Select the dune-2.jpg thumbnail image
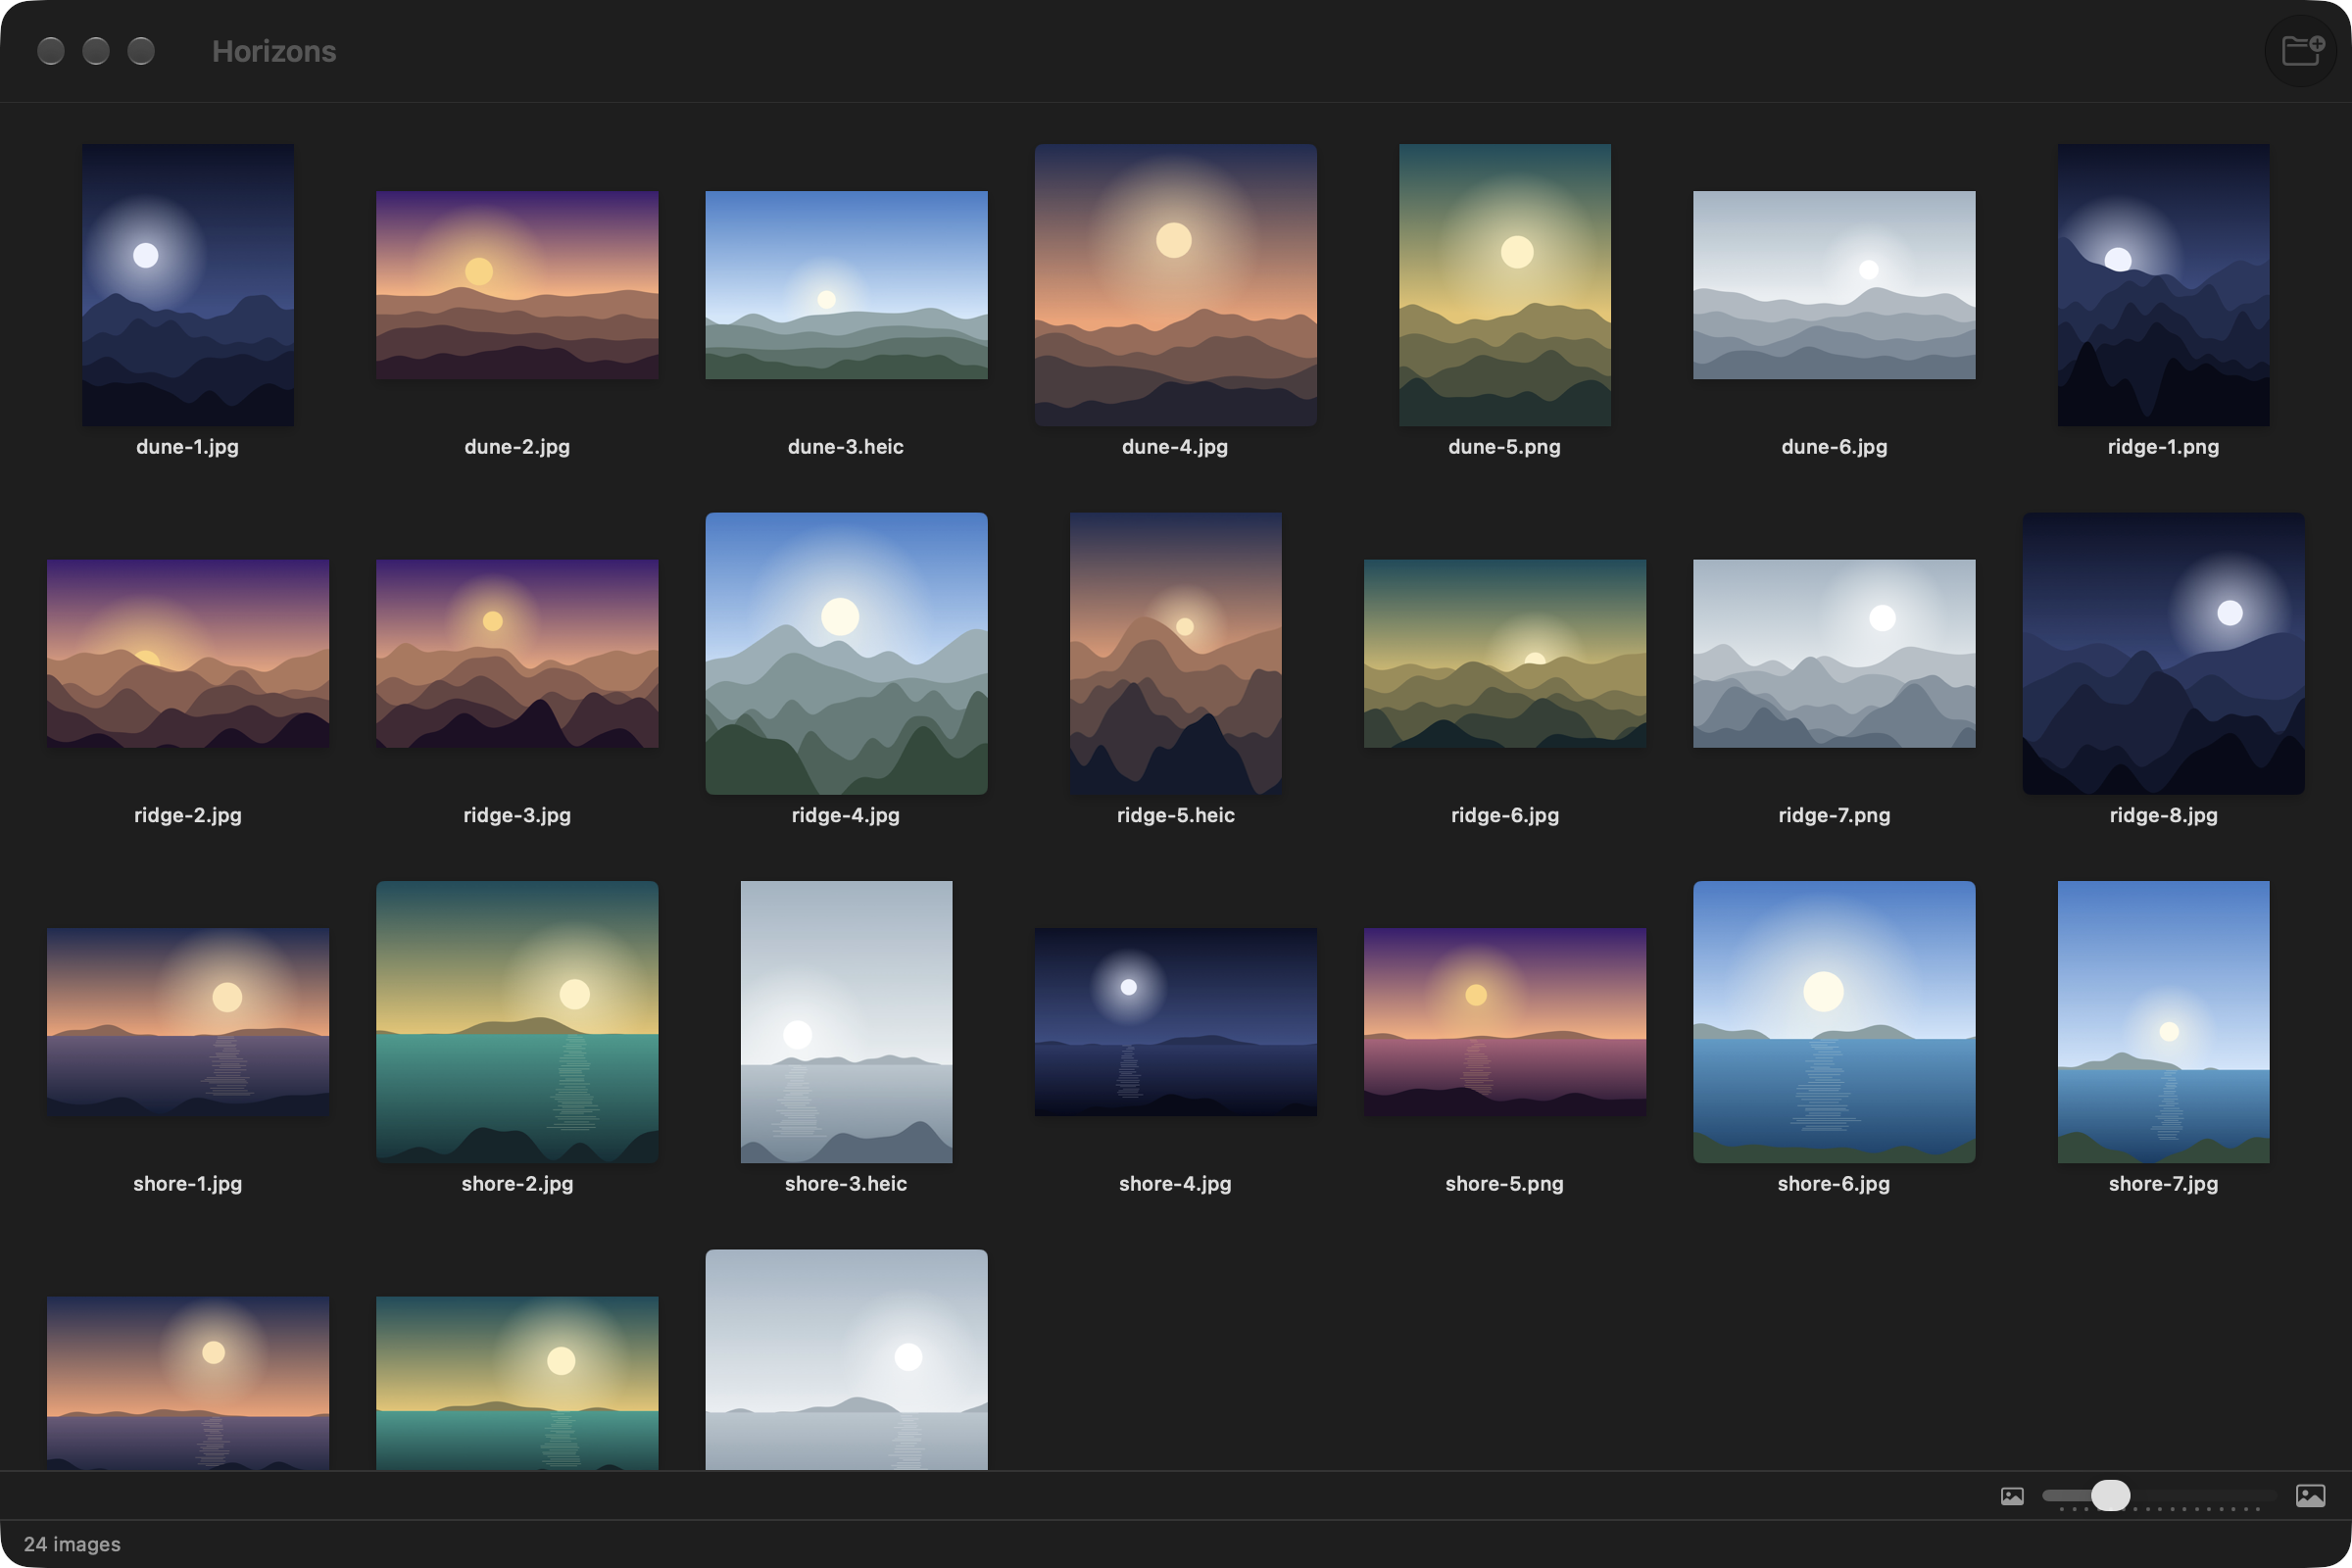 pyautogui.click(x=517, y=285)
